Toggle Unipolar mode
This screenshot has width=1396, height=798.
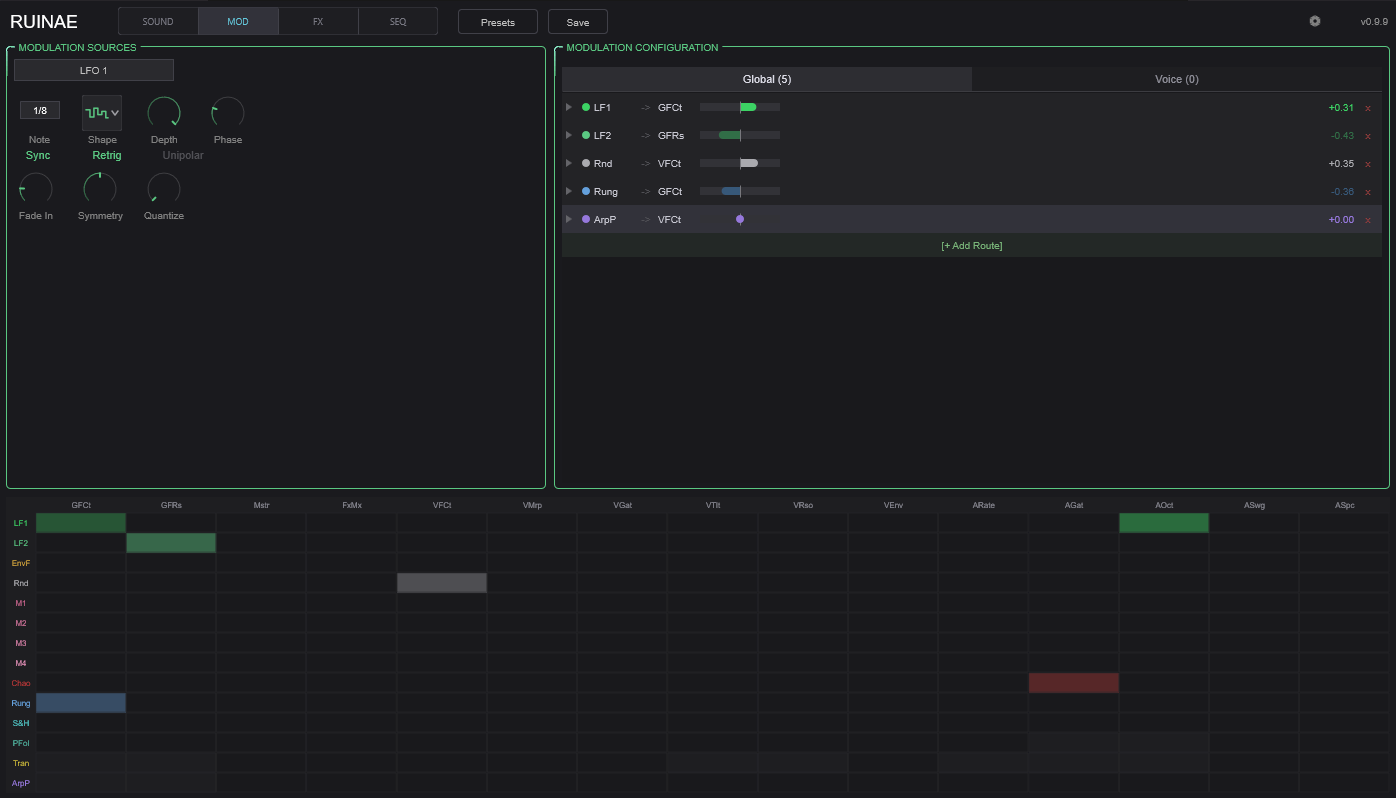click(183, 156)
